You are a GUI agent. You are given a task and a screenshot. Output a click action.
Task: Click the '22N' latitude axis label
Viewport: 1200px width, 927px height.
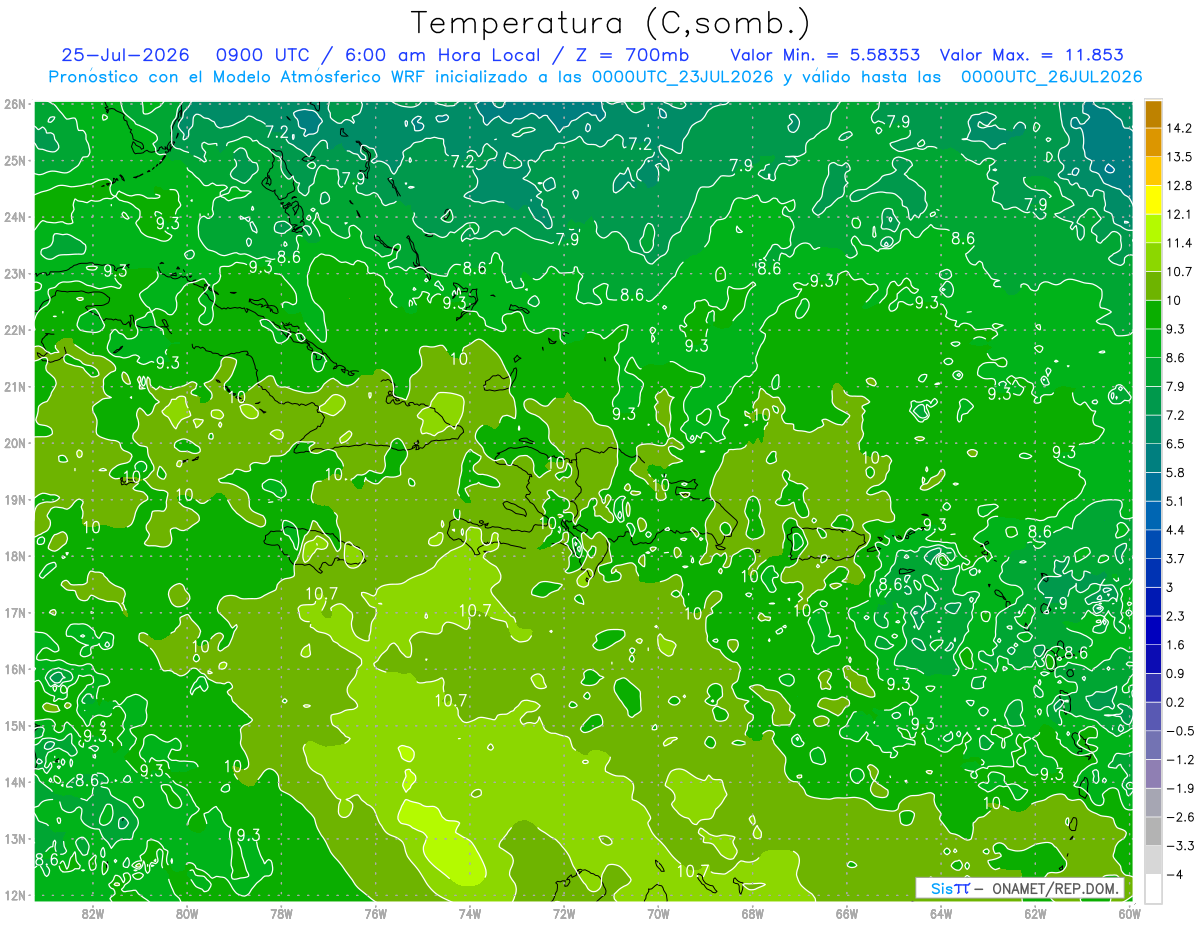[x=15, y=329]
